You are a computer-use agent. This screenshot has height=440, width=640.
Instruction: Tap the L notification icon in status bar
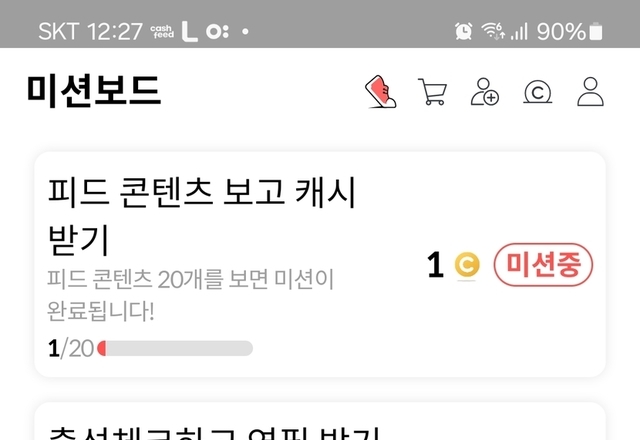click(189, 31)
